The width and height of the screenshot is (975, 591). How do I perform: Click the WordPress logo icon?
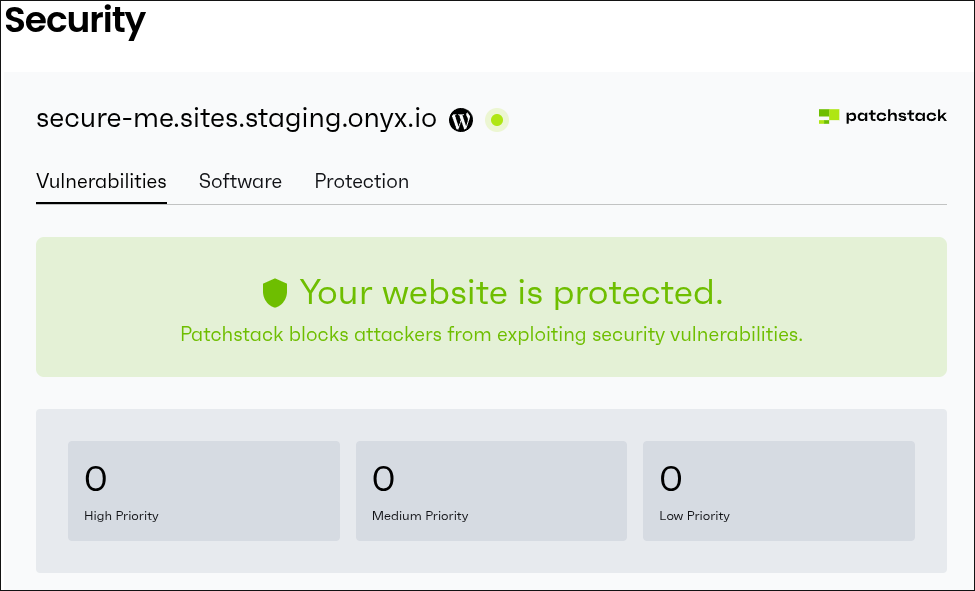point(461,120)
